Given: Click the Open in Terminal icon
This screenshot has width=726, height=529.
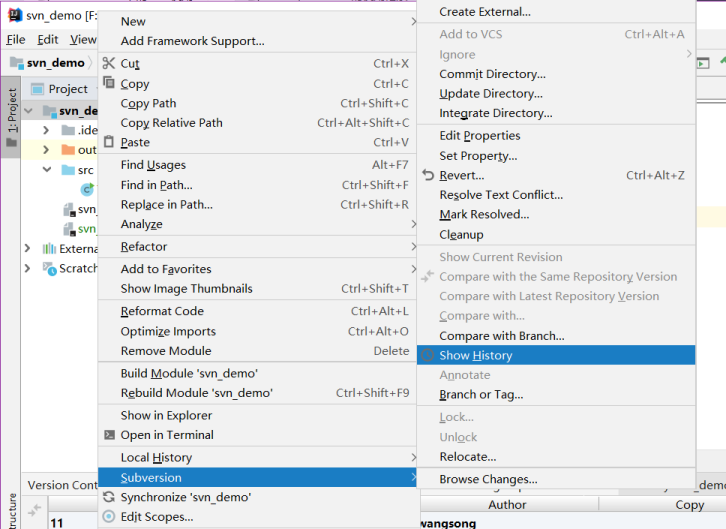Looking at the screenshot, I should [110, 435].
